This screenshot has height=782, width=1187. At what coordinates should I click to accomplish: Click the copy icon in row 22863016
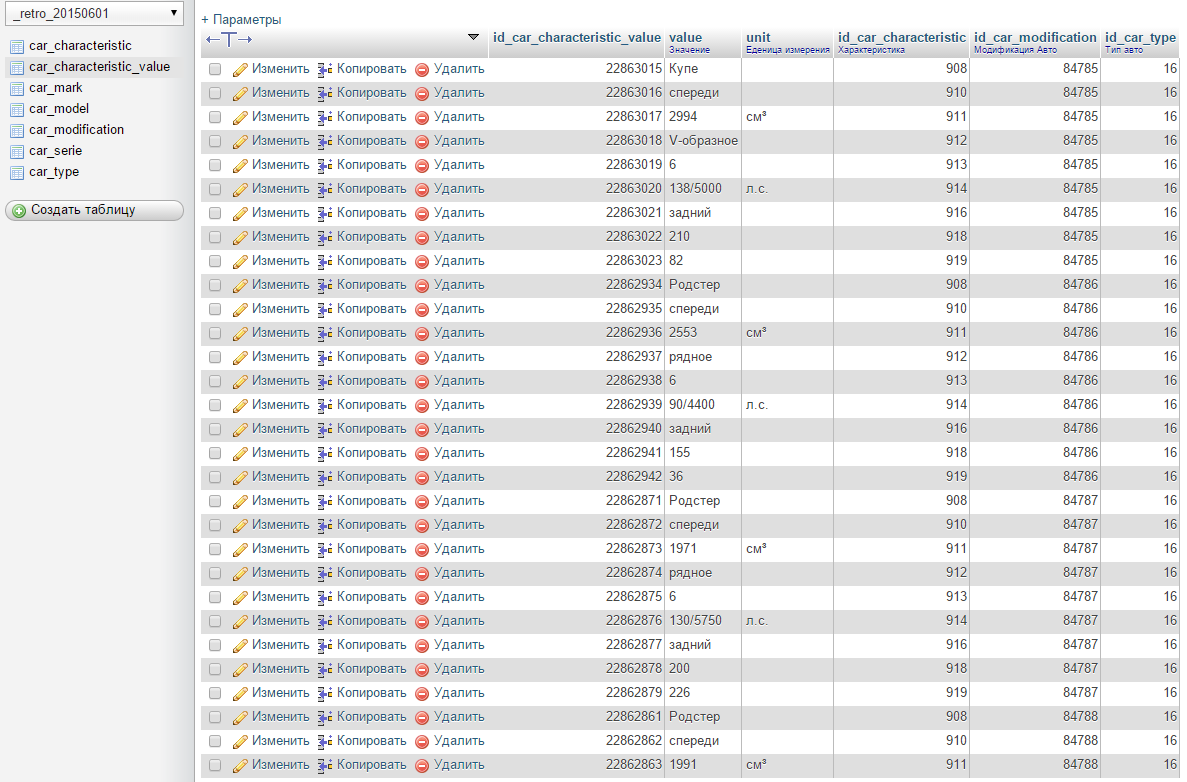pyautogui.click(x=325, y=94)
